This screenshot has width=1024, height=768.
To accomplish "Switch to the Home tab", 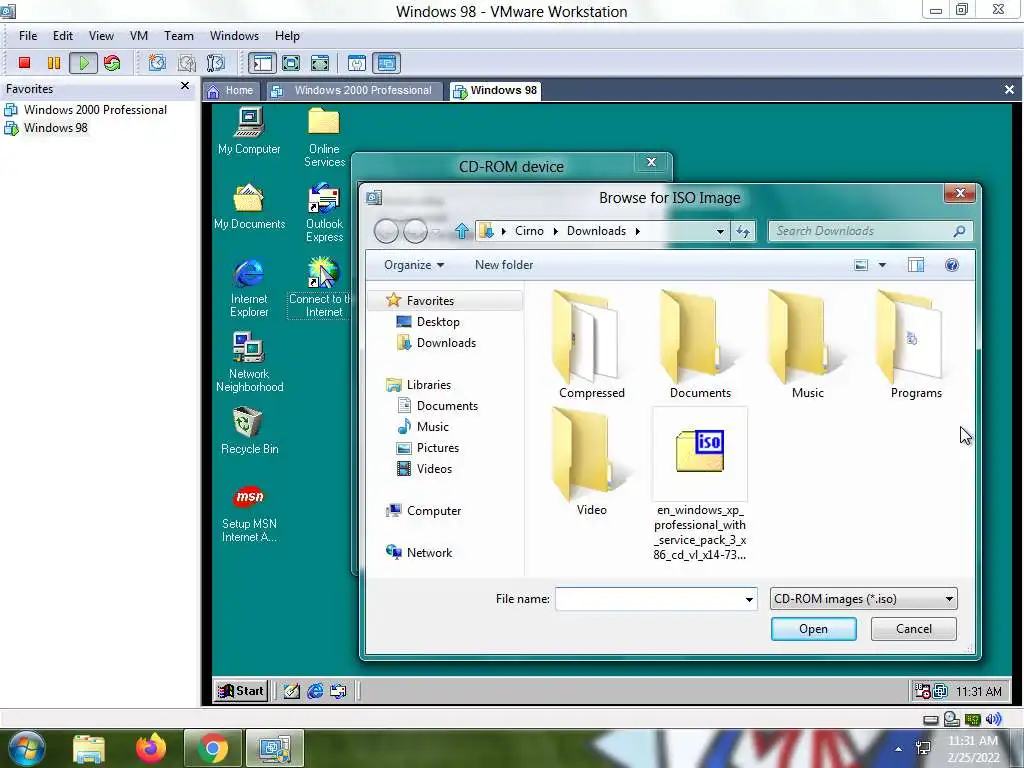I will pyautogui.click(x=231, y=91).
